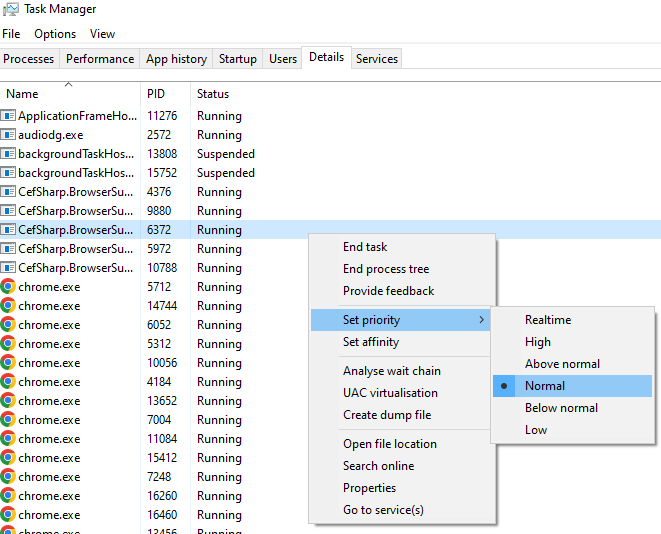This screenshot has height=534, width=661.
Task: Set priority to Realtime
Action: coord(548,320)
